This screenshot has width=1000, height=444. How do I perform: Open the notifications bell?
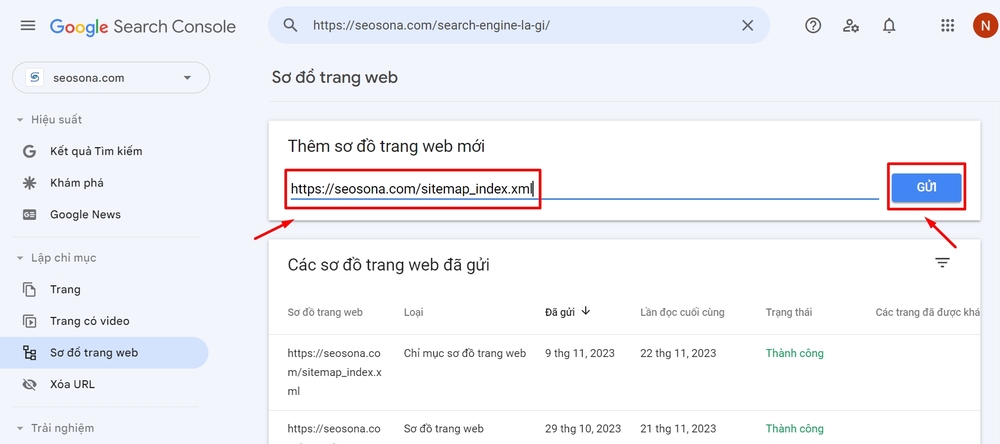pyautogui.click(x=889, y=26)
